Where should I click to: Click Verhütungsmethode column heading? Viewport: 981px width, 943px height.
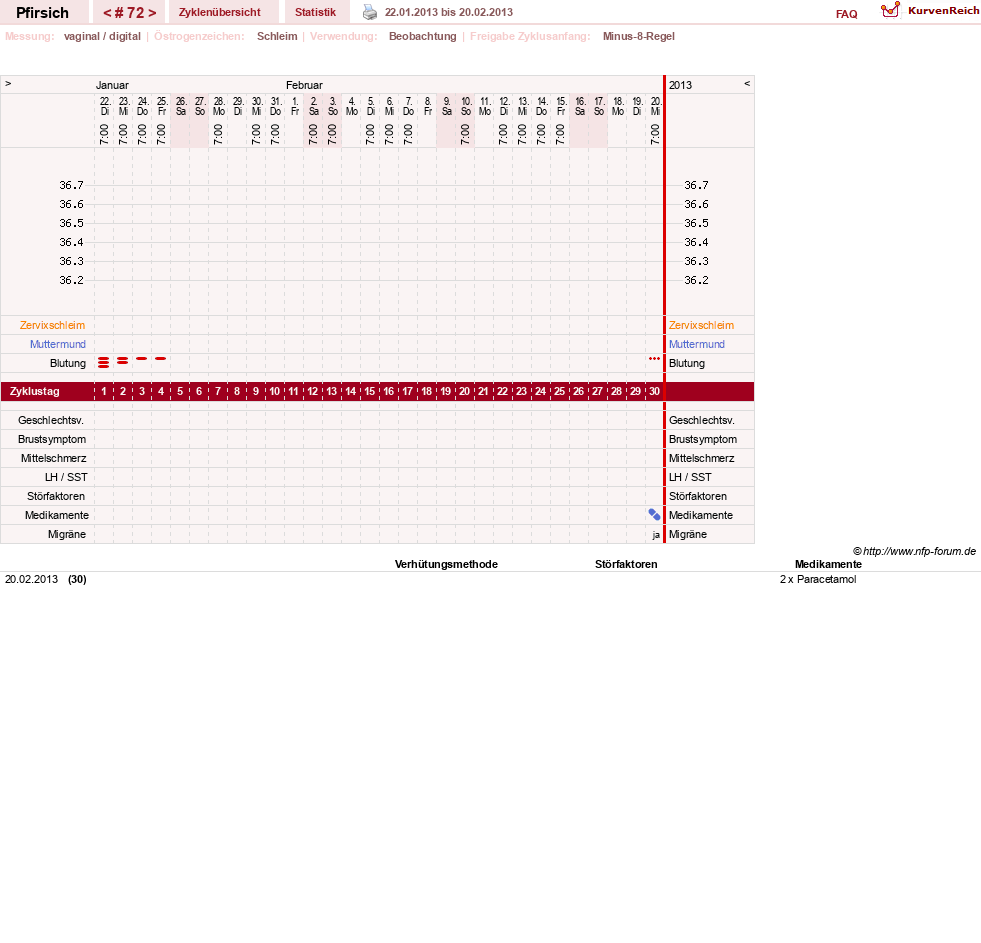pyautogui.click(x=446, y=564)
